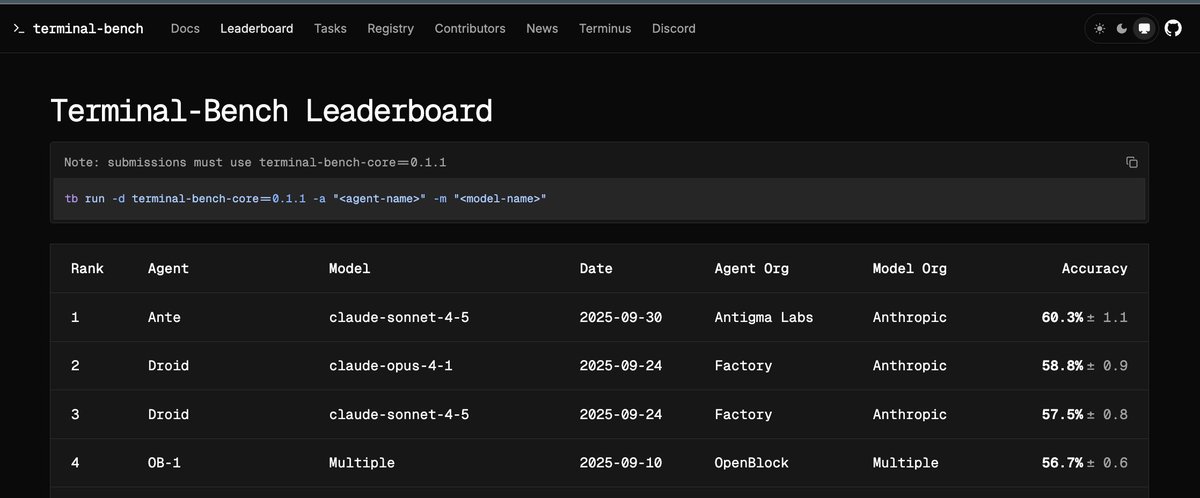Click the 60.3% accuracy value
The width and height of the screenshot is (1200, 498).
tap(1062, 317)
